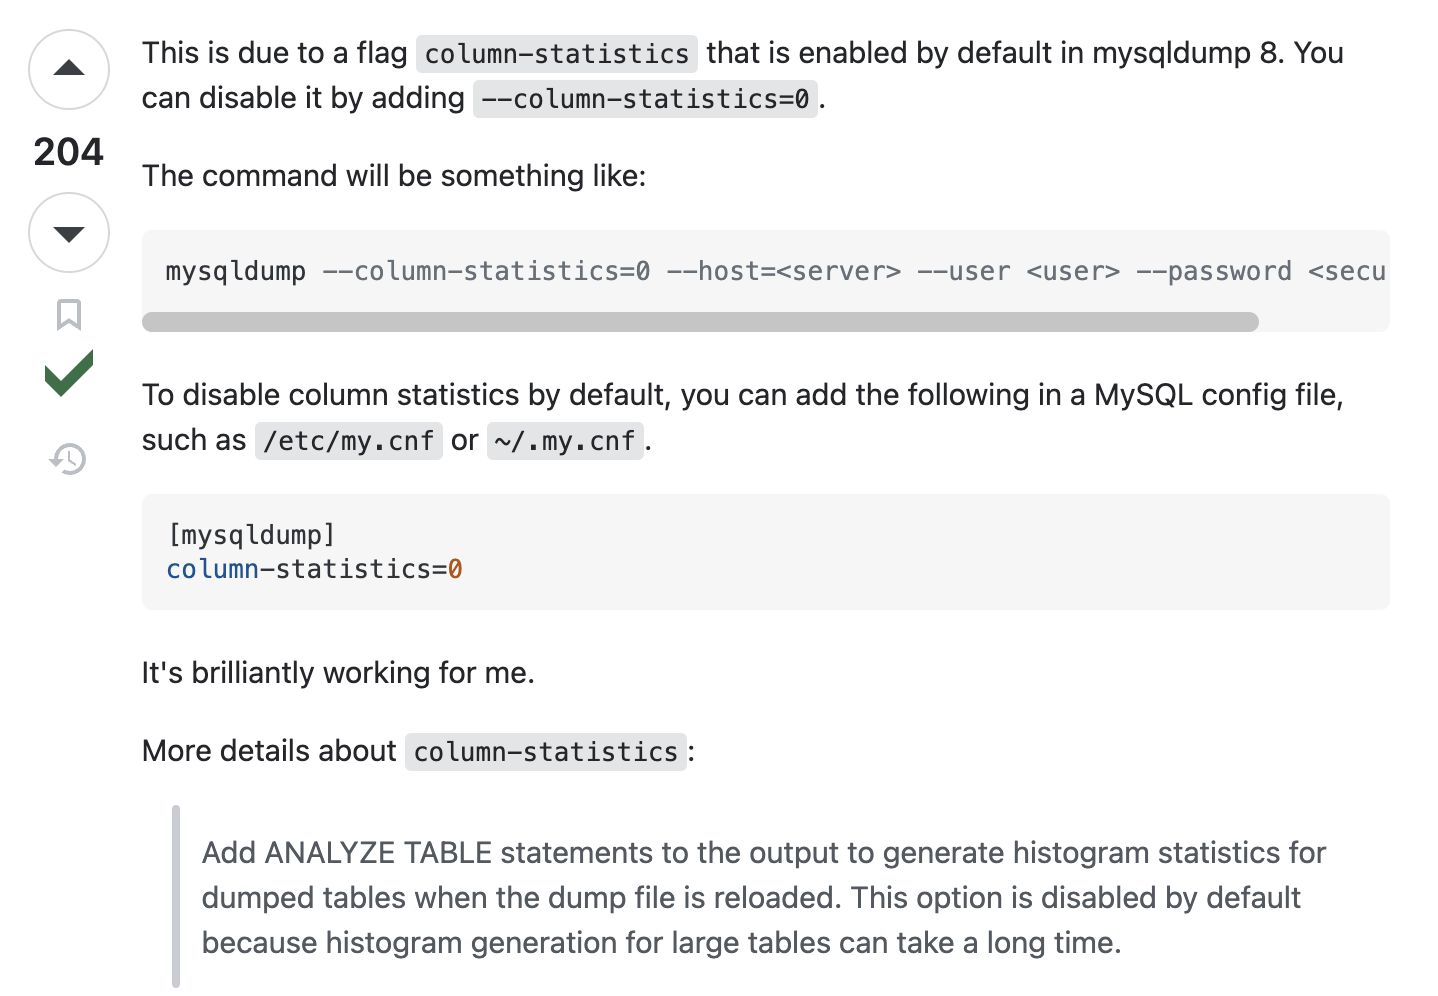
Task: Click 'The command will be something like:' line
Action: (x=394, y=176)
